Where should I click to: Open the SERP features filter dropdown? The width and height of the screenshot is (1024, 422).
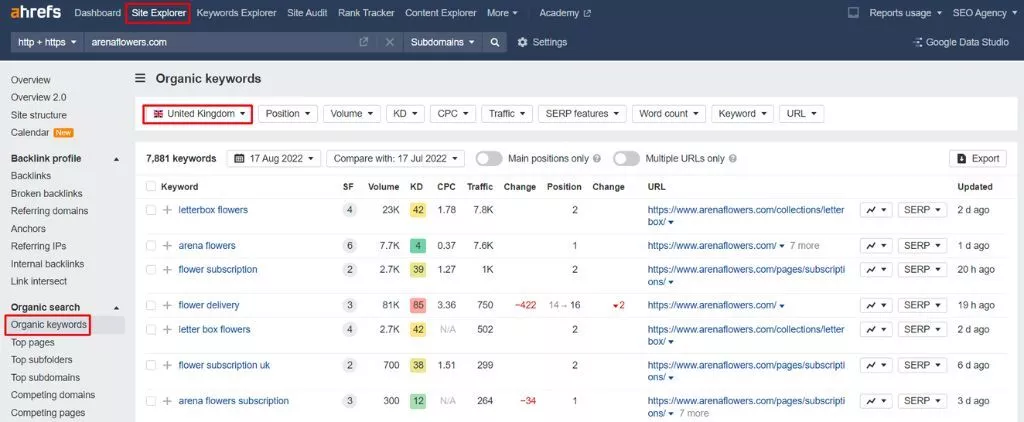[x=583, y=114]
